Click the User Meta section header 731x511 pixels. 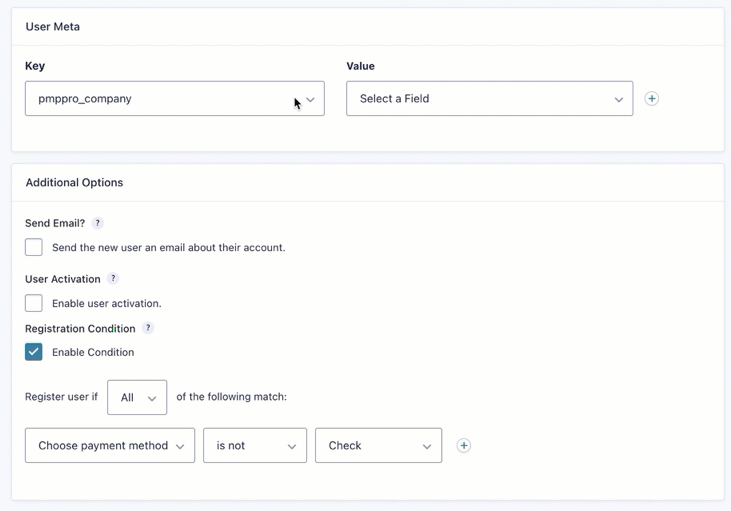(x=53, y=27)
